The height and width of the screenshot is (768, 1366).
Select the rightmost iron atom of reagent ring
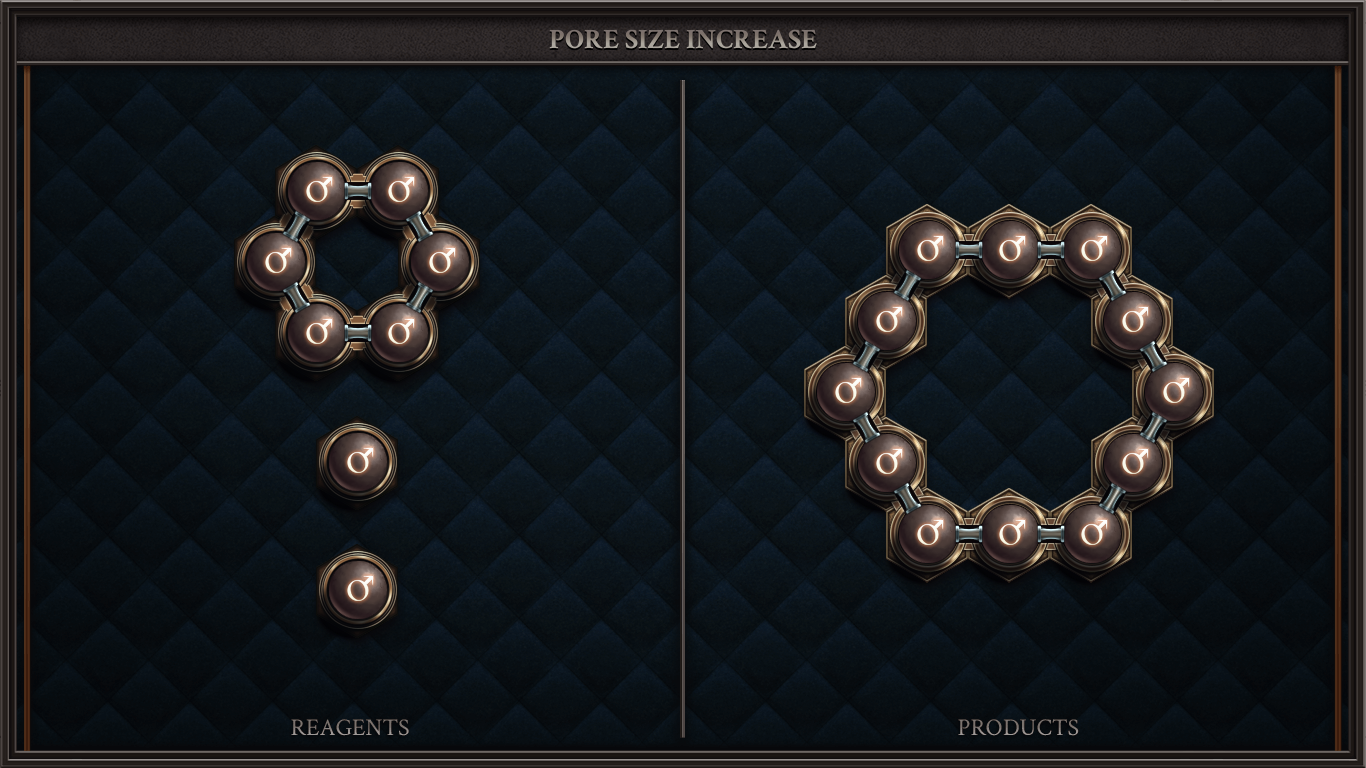(441, 261)
